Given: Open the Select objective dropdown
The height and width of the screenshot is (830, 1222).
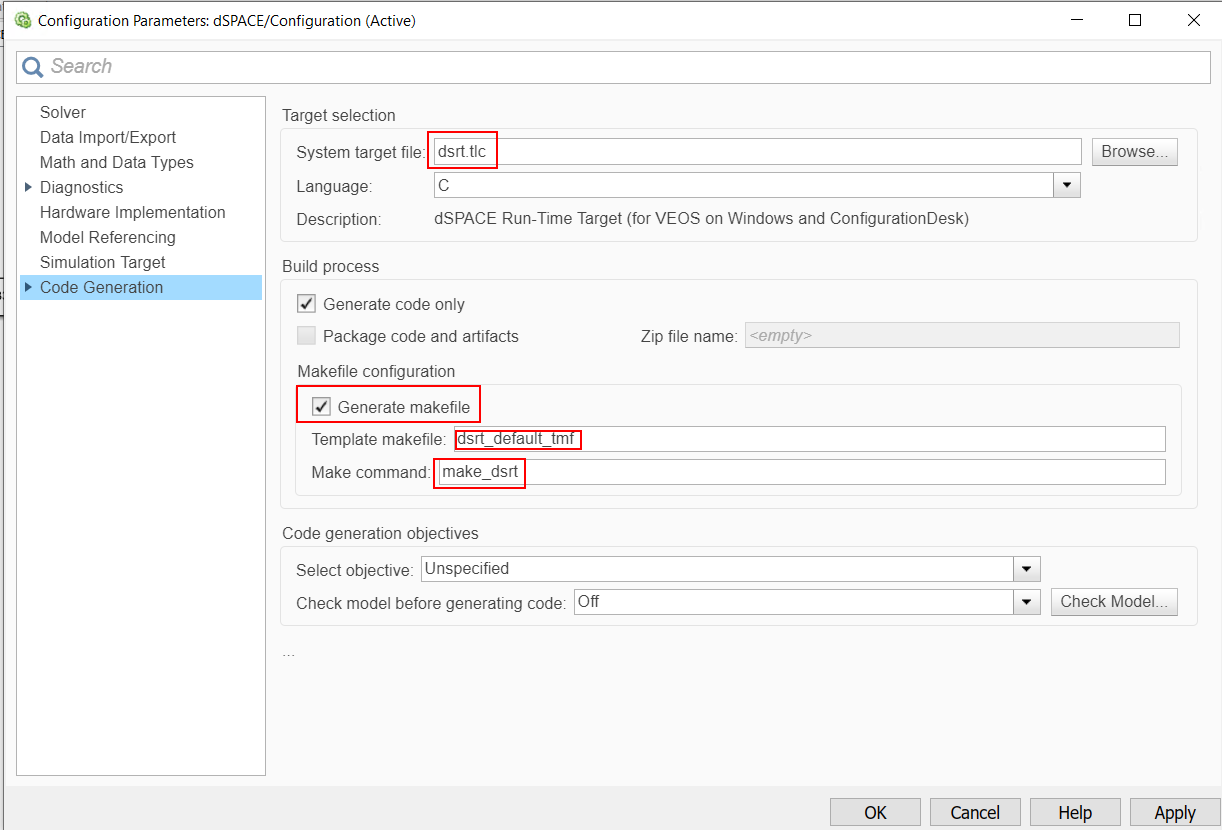Looking at the screenshot, I should click(x=1027, y=569).
